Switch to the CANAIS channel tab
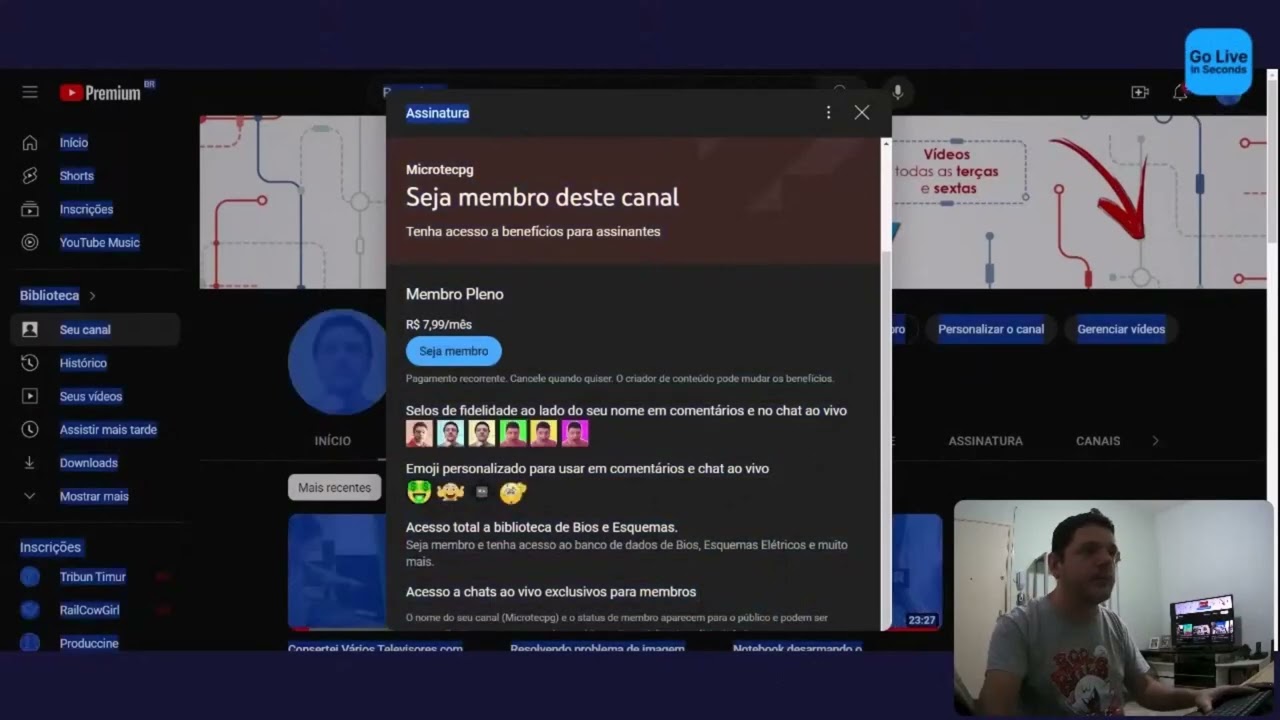The image size is (1280, 720). click(x=1098, y=441)
